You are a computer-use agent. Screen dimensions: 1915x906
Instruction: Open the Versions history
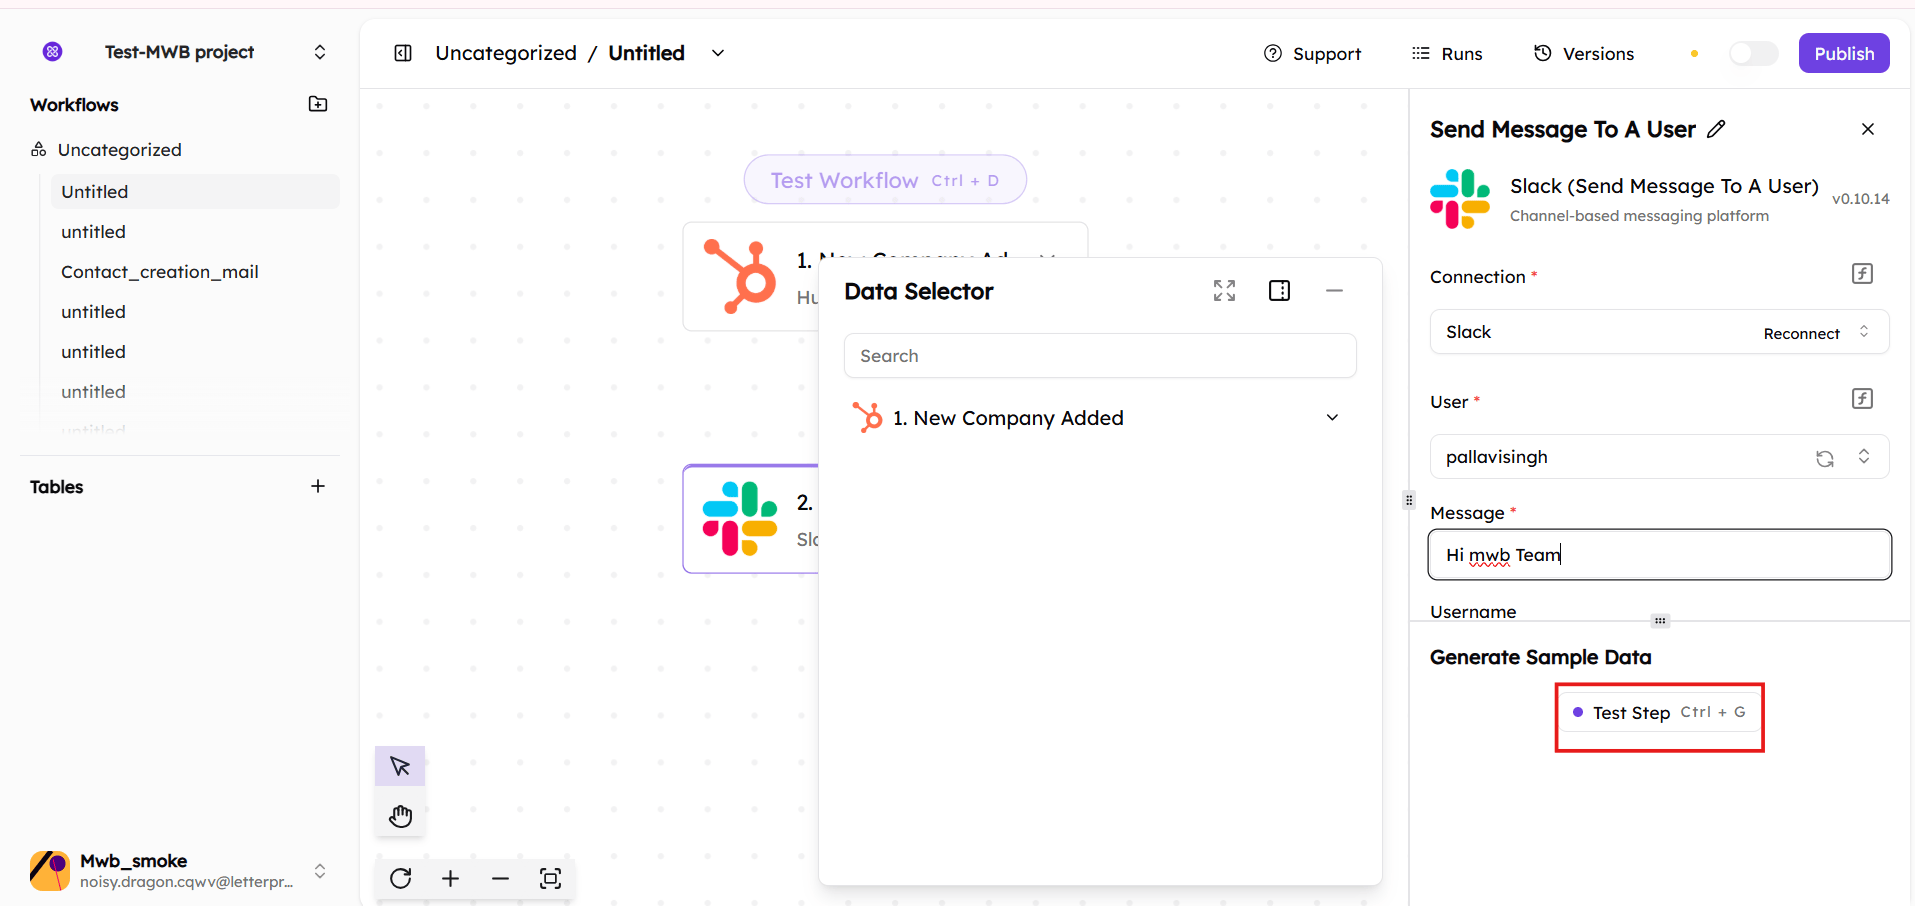1584,54
